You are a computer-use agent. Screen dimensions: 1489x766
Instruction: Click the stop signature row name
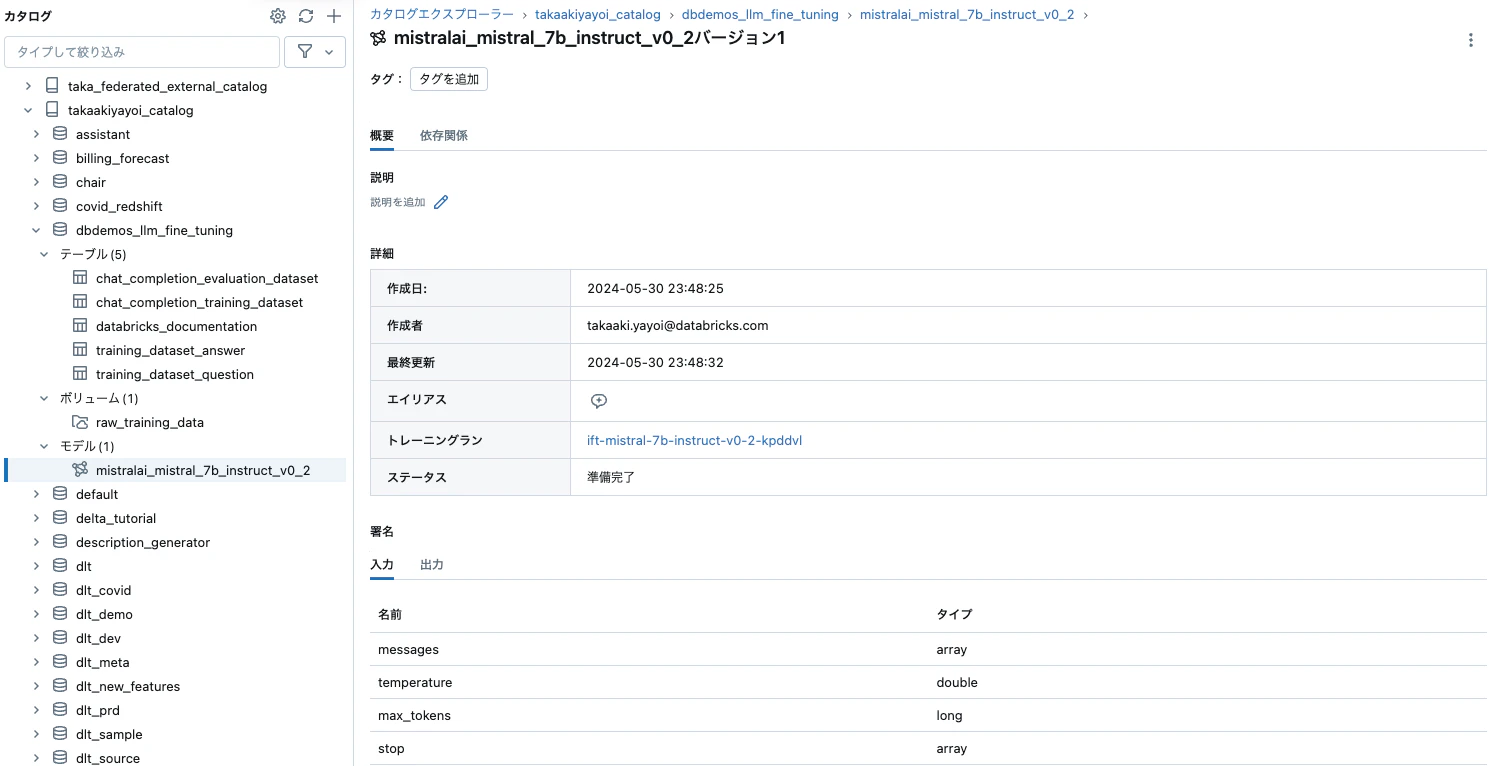point(391,749)
